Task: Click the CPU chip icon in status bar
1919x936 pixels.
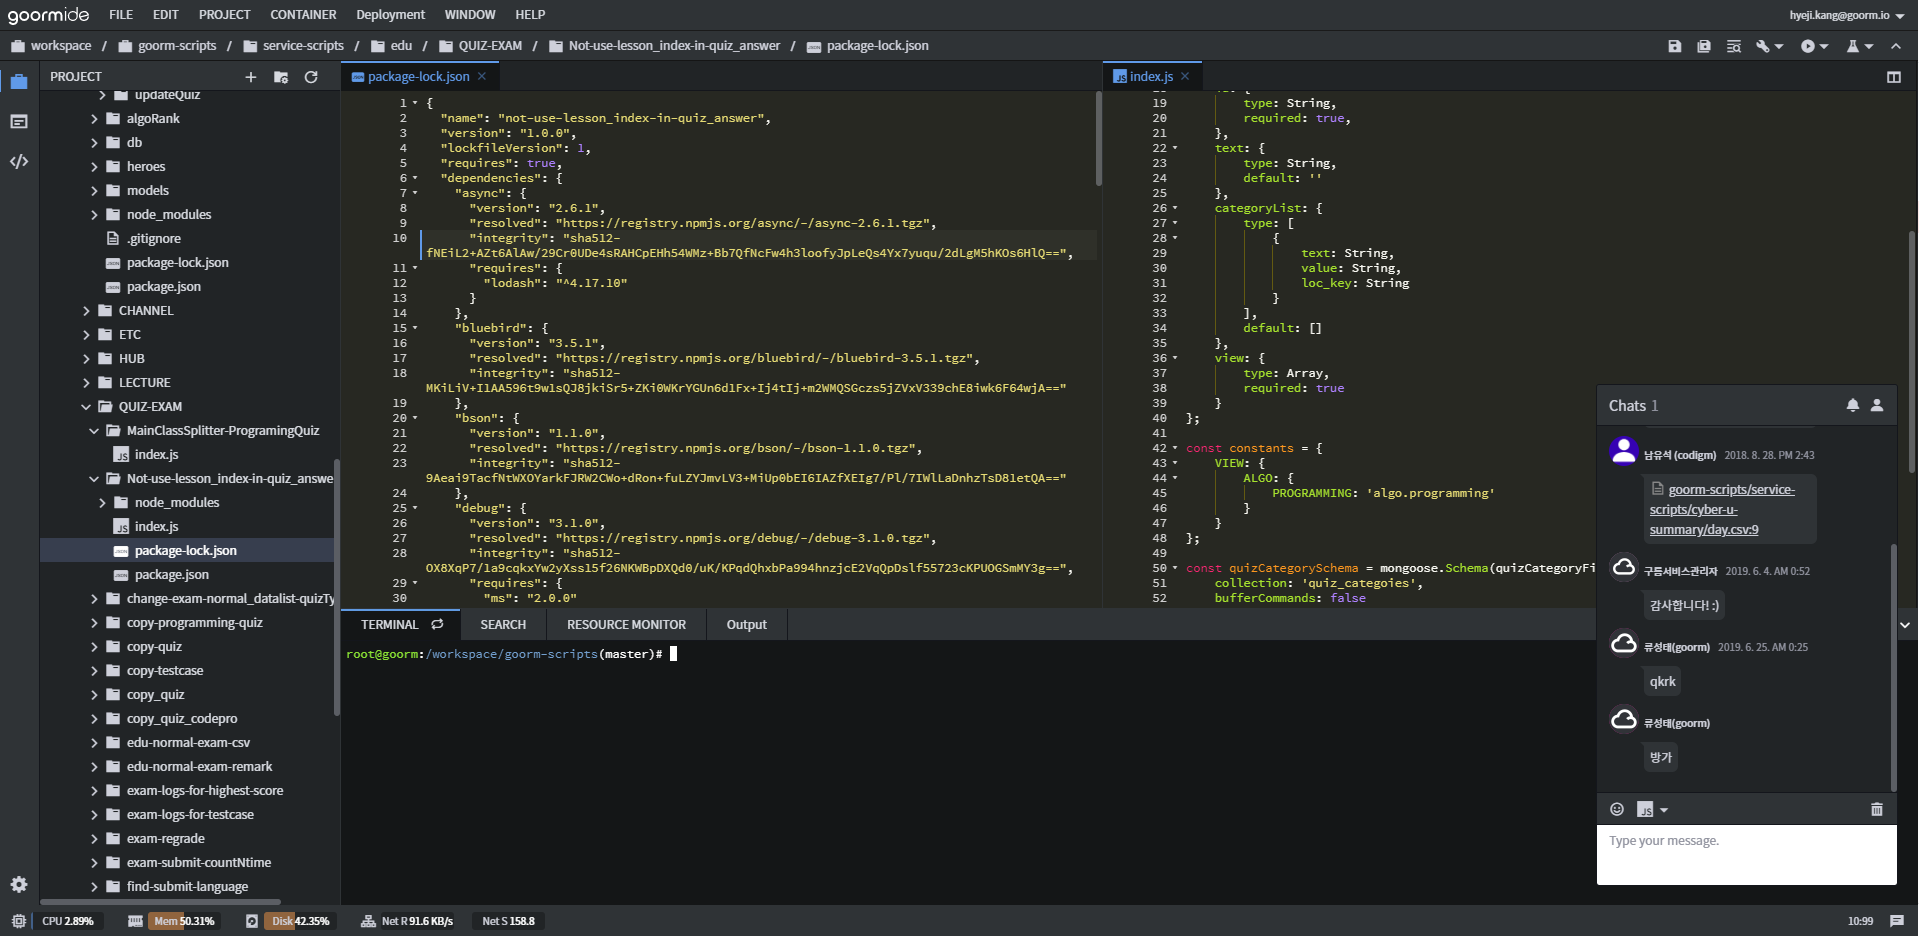Action: pos(19,921)
